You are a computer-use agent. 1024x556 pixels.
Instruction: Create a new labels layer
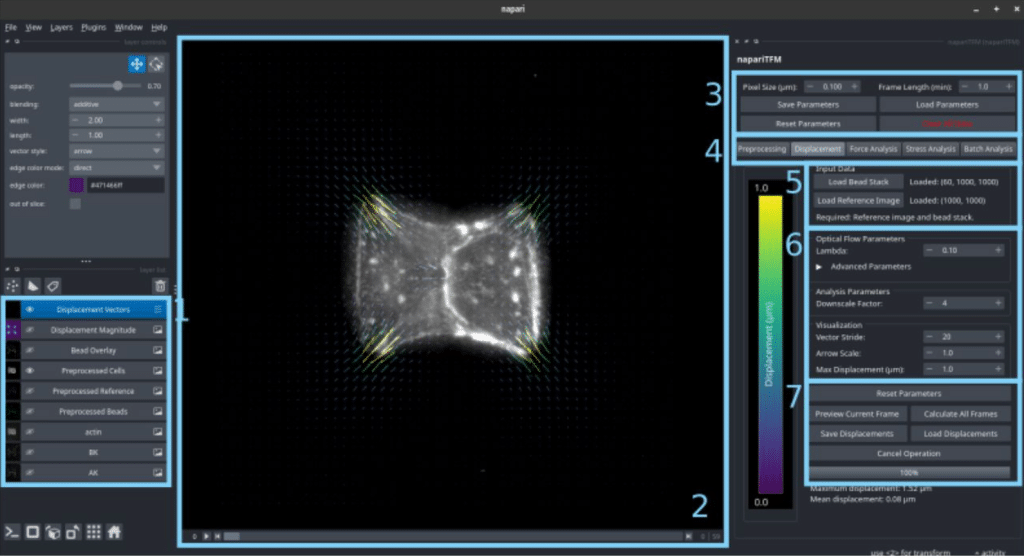[x=54, y=286]
